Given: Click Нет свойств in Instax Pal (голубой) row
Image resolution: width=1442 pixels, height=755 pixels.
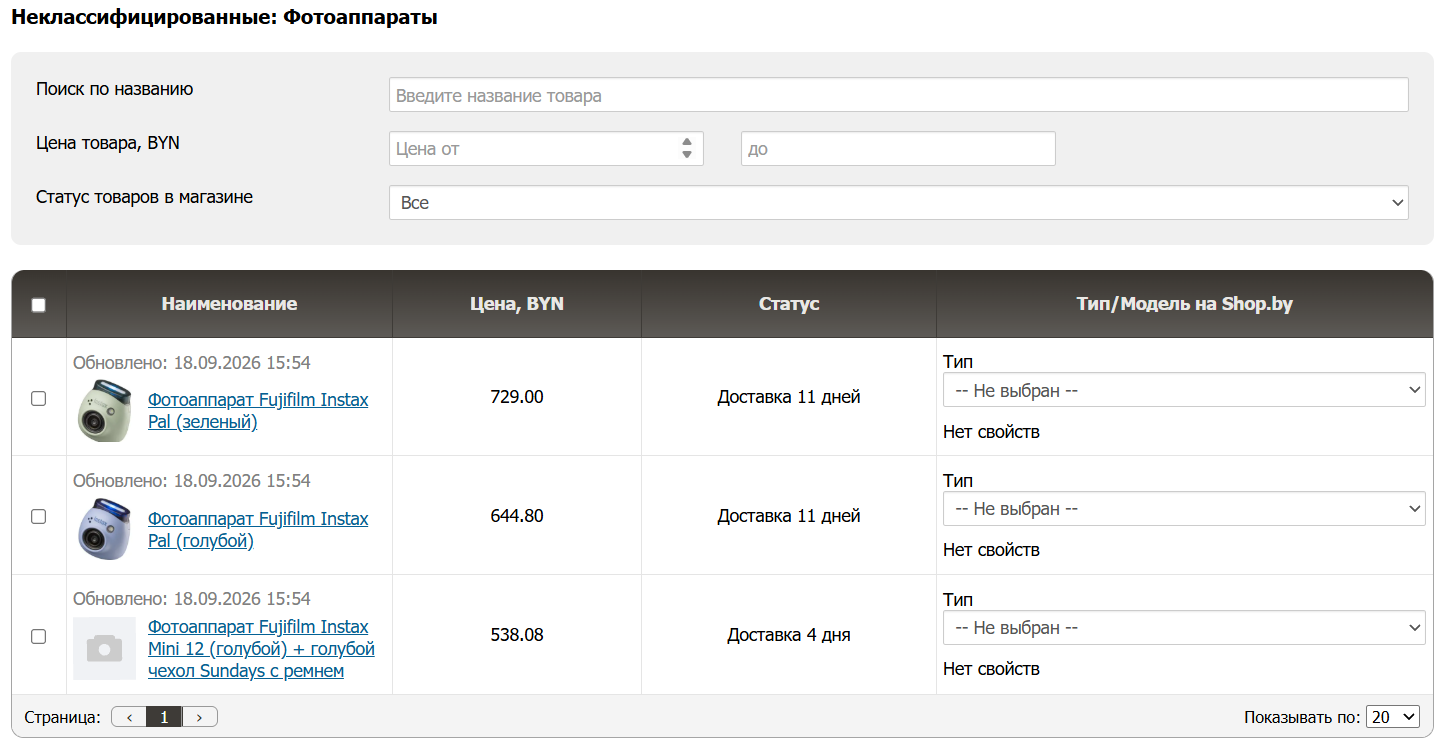Looking at the screenshot, I should (x=991, y=550).
